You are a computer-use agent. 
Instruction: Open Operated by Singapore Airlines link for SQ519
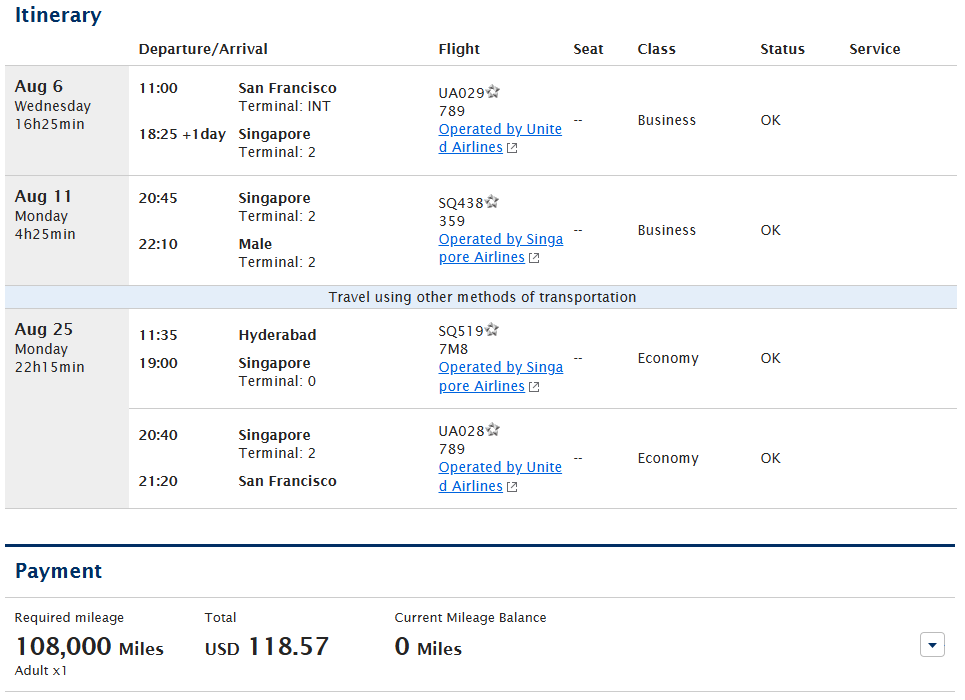tap(500, 376)
